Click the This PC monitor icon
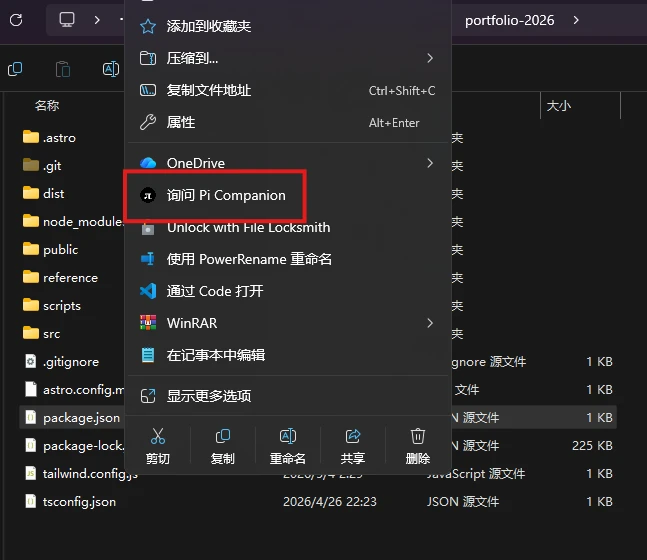The height and width of the screenshot is (560, 647). pos(67,19)
